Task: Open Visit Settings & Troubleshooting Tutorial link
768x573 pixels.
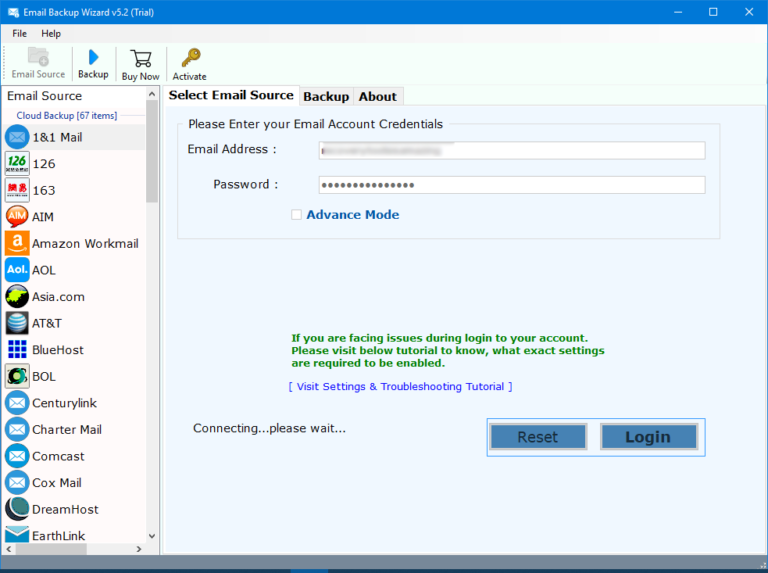Action: pyautogui.click(x=400, y=386)
